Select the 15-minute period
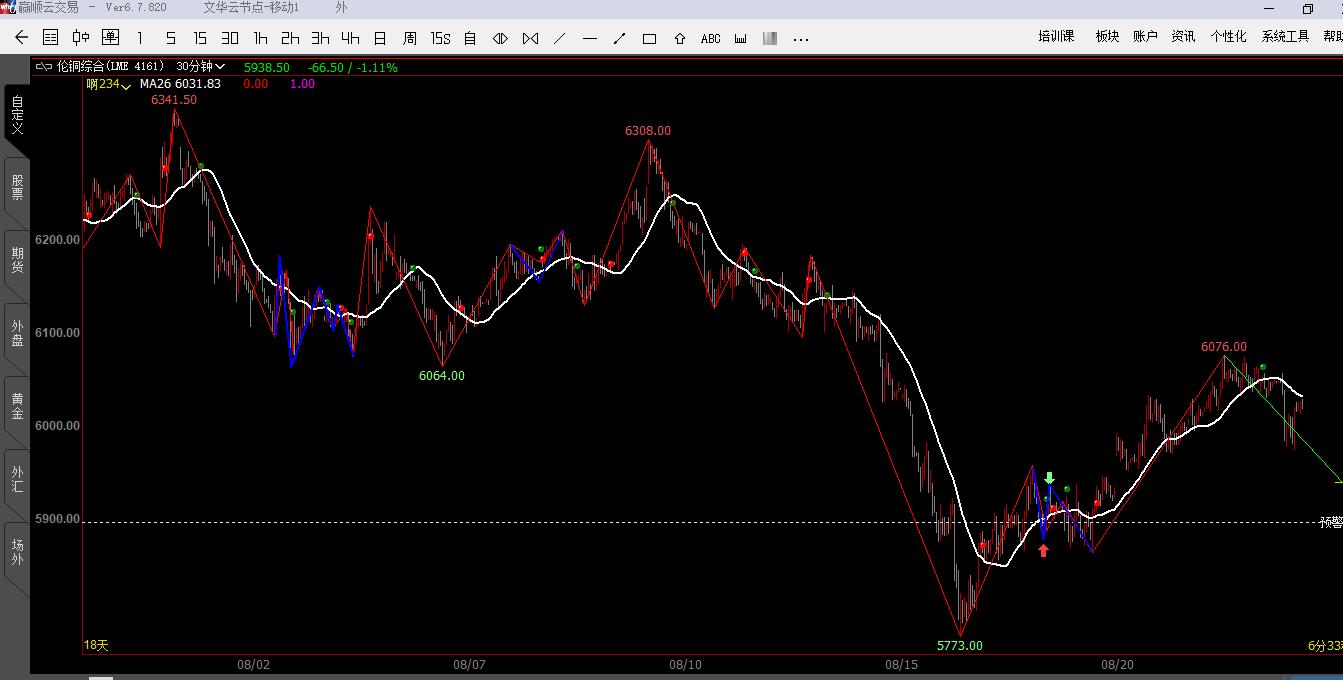 (x=200, y=38)
